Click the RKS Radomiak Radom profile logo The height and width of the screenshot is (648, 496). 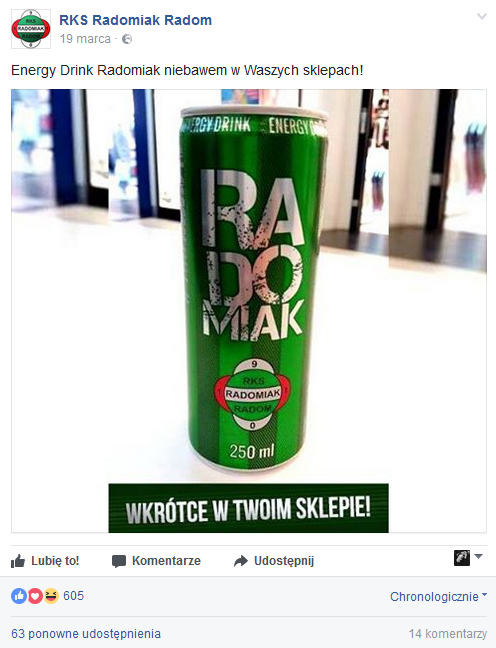click(31, 29)
